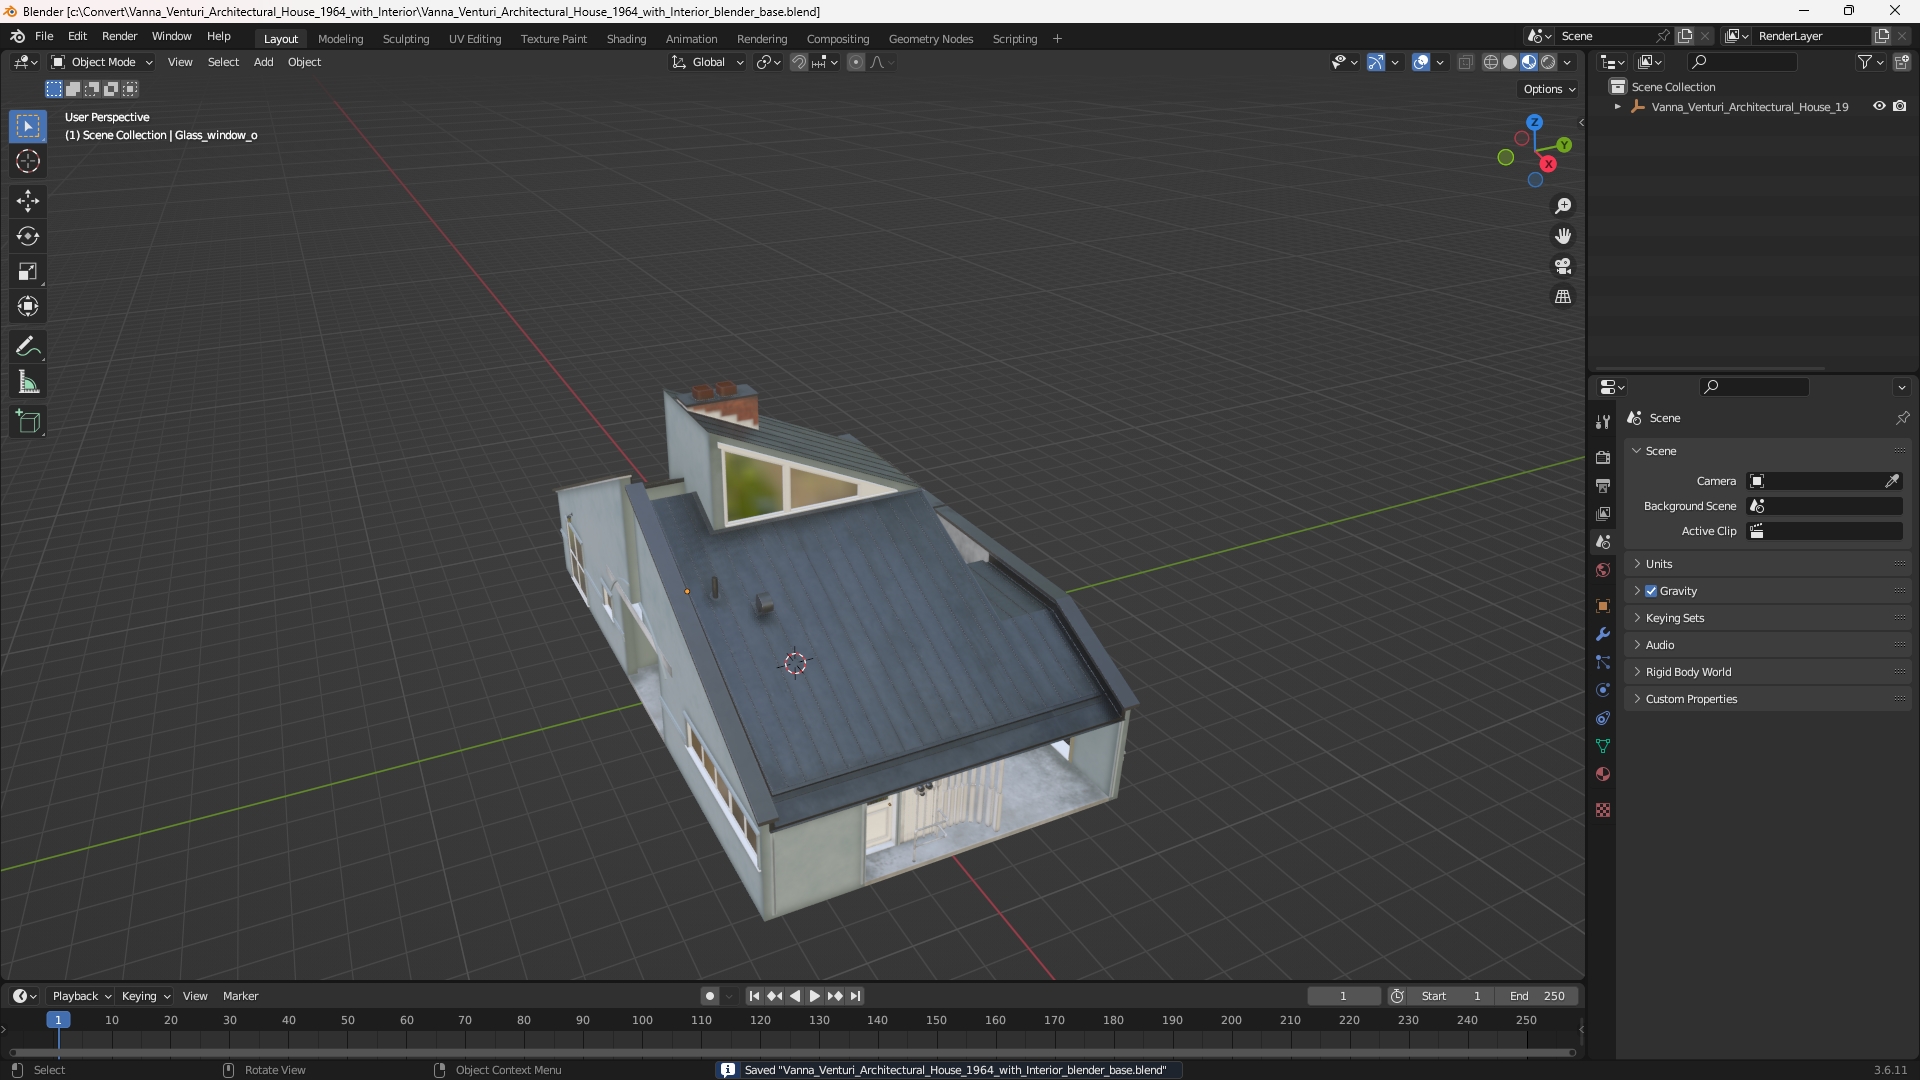This screenshot has height=1080, width=1920.
Task: Disable Vanna_Venturi_Architectural_House_19 in renders
Action: (x=1900, y=106)
